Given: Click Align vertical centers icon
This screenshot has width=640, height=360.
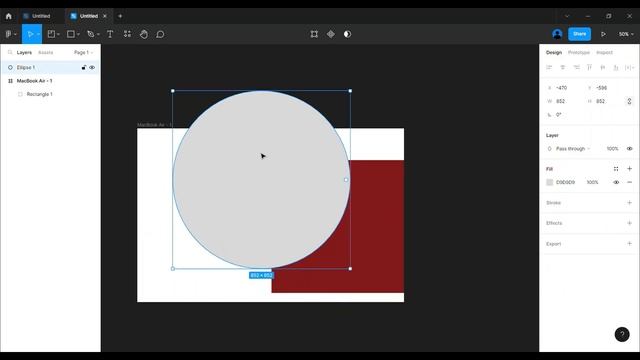Looking at the screenshot, I should [x=602, y=67].
